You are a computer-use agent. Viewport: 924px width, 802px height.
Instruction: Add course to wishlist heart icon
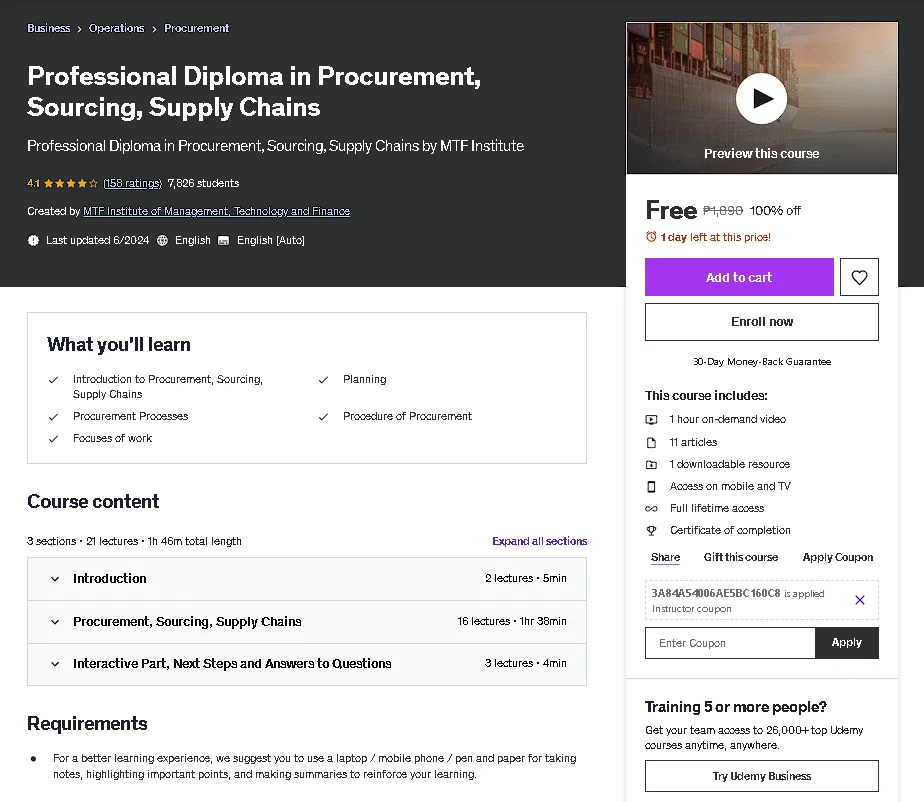tap(859, 277)
